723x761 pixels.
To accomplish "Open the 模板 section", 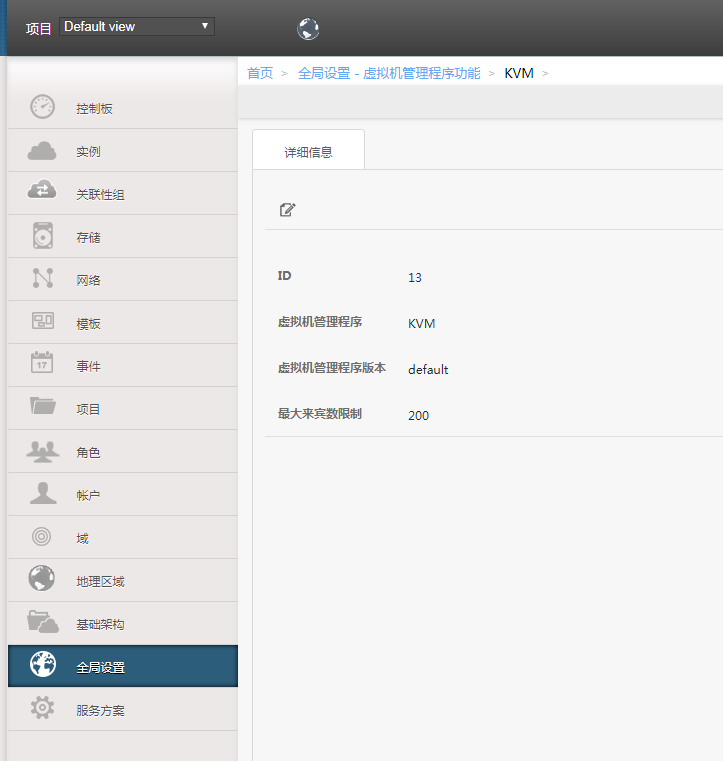I will pos(123,323).
